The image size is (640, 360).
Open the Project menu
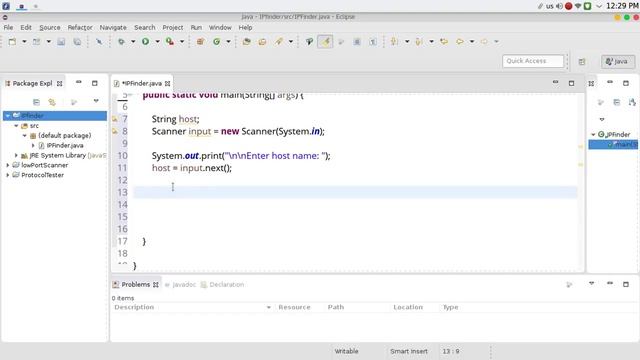click(173, 27)
